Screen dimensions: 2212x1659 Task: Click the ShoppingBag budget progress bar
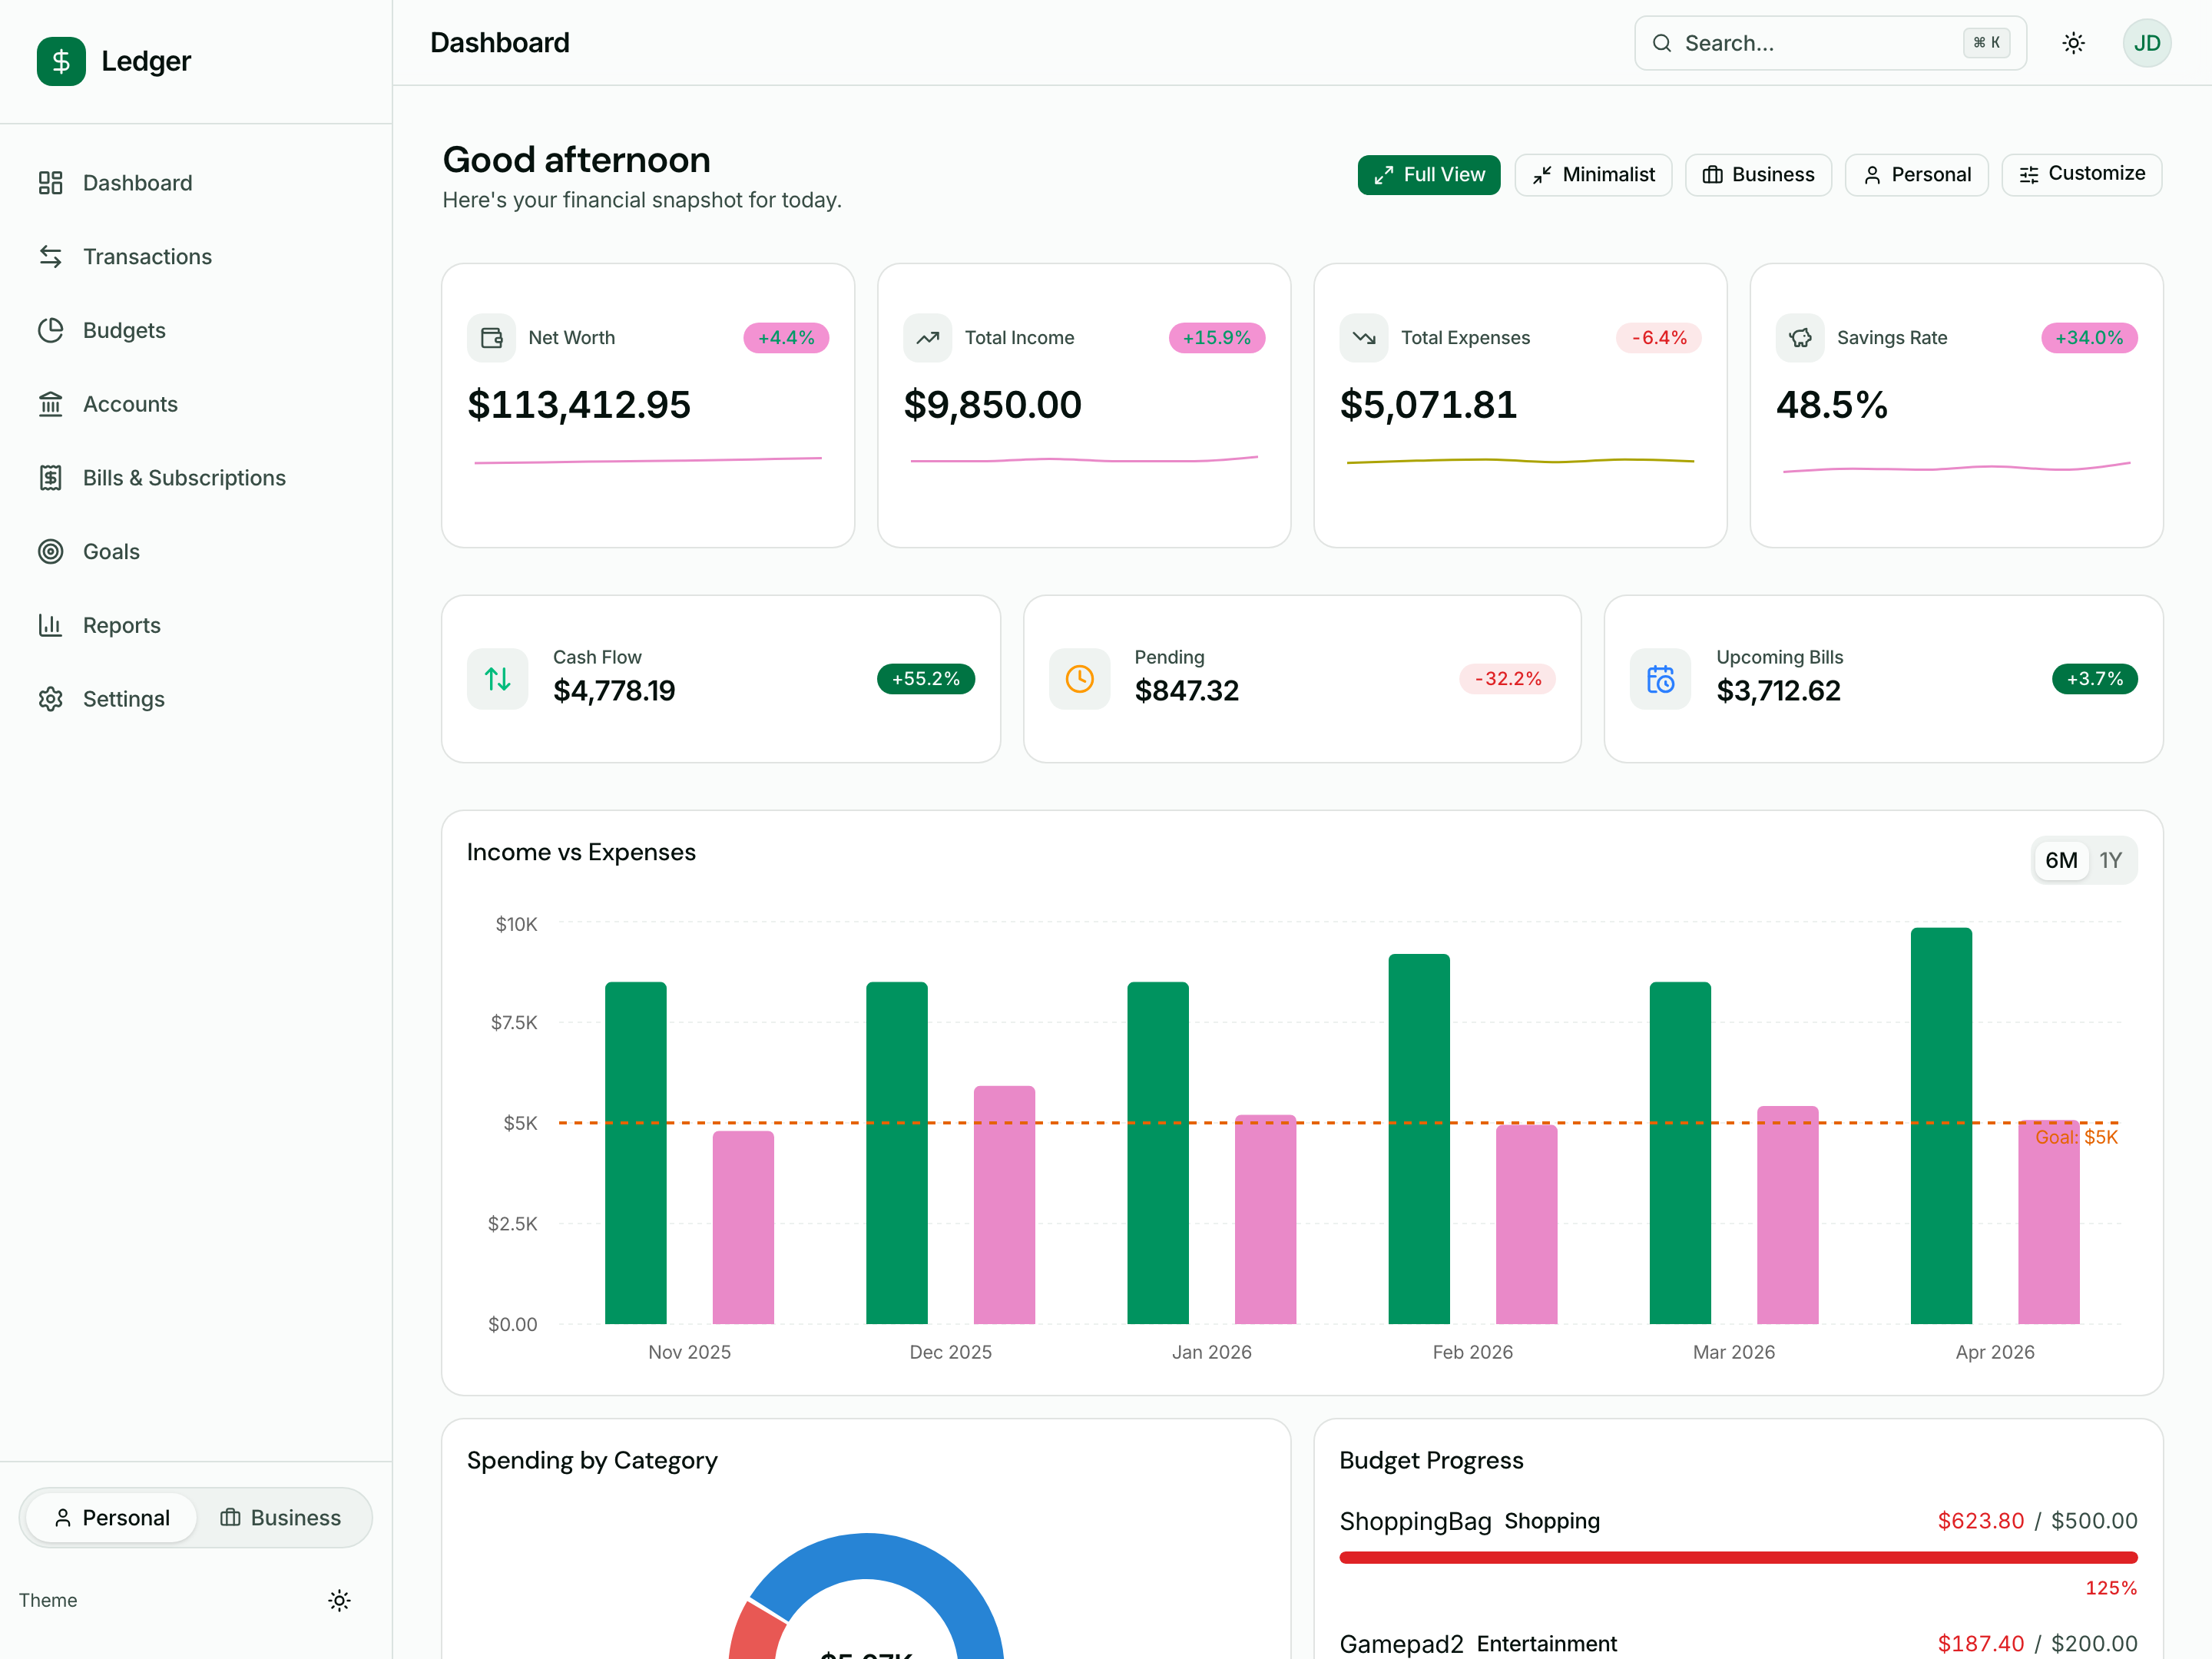(x=1738, y=1556)
